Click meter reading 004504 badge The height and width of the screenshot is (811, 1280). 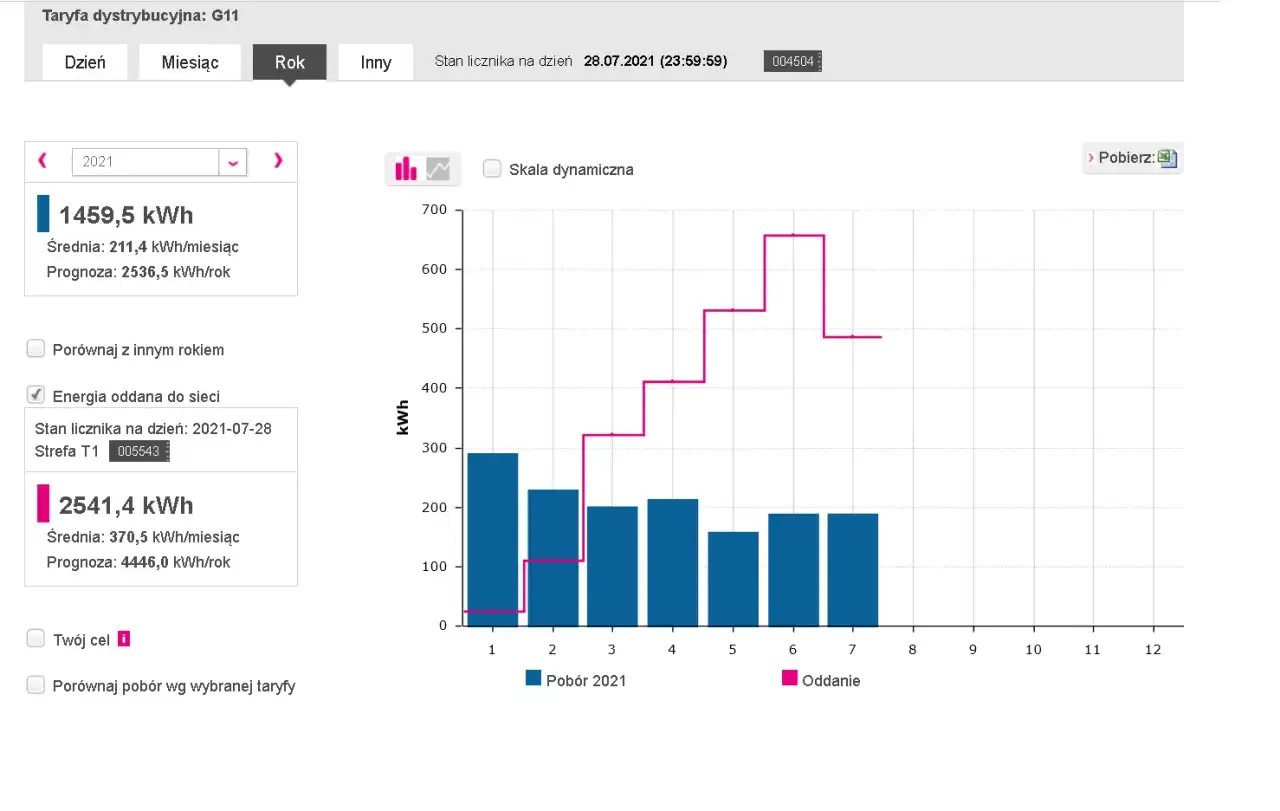792,62
